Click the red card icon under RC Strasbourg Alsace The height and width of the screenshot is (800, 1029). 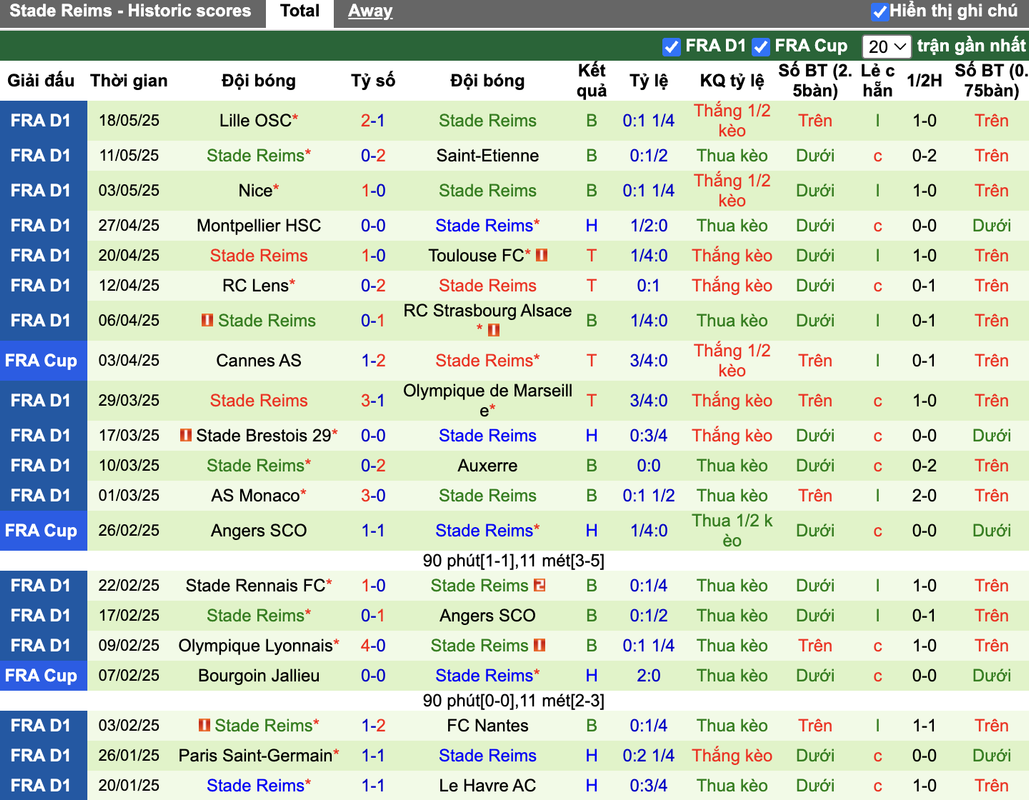494,330
